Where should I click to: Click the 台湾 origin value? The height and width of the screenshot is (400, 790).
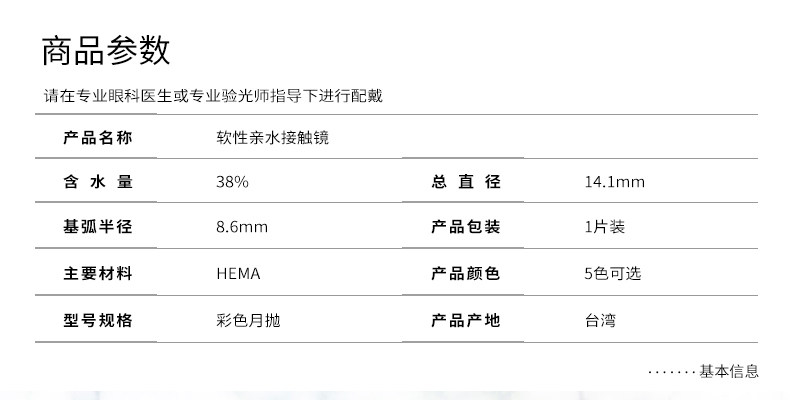(x=601, y=320)
